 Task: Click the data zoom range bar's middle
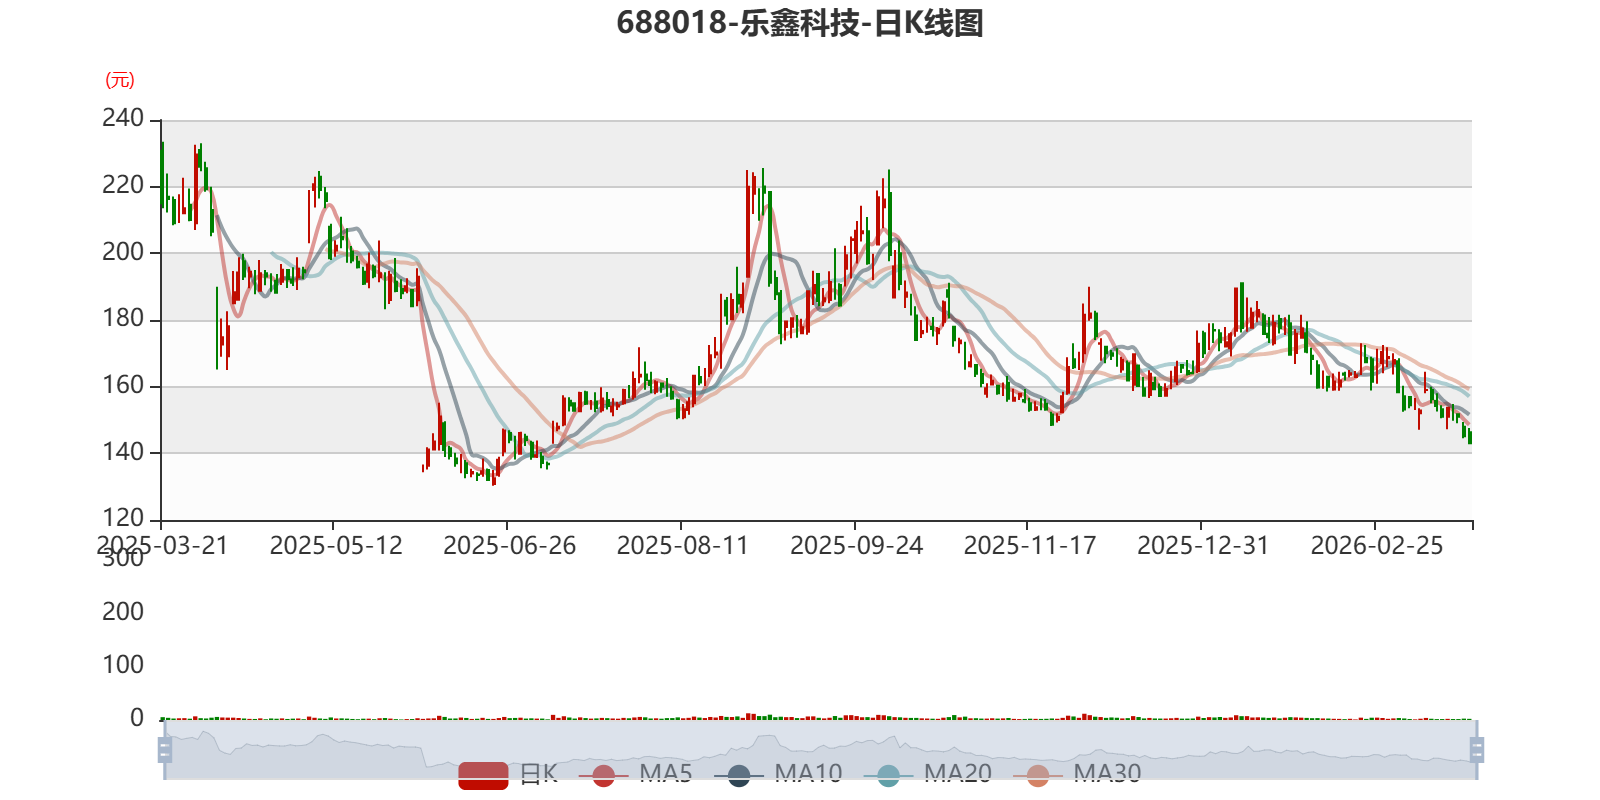(x=821, y=749)
